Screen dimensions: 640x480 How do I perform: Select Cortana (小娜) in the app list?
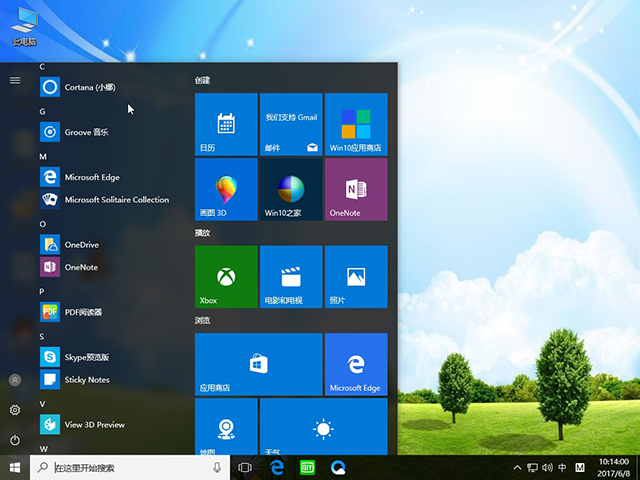[90, 87]
